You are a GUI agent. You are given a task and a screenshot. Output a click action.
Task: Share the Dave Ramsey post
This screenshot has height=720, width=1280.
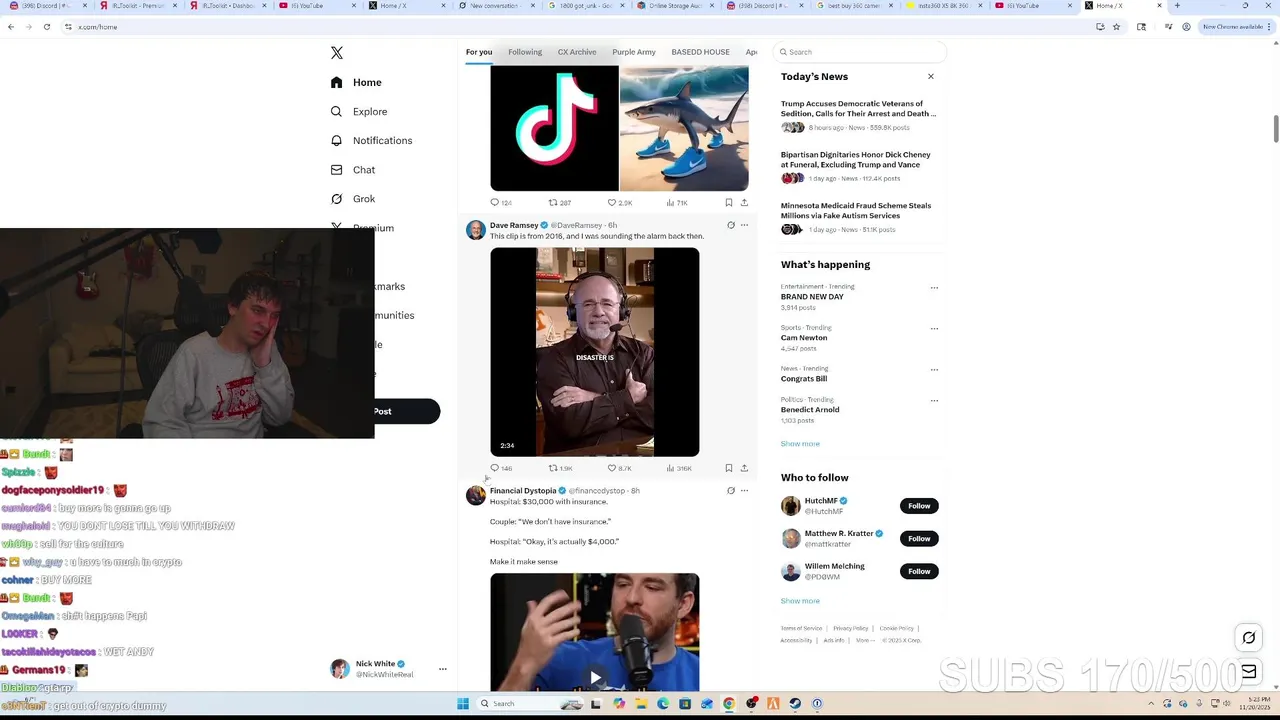coord(744,468)
